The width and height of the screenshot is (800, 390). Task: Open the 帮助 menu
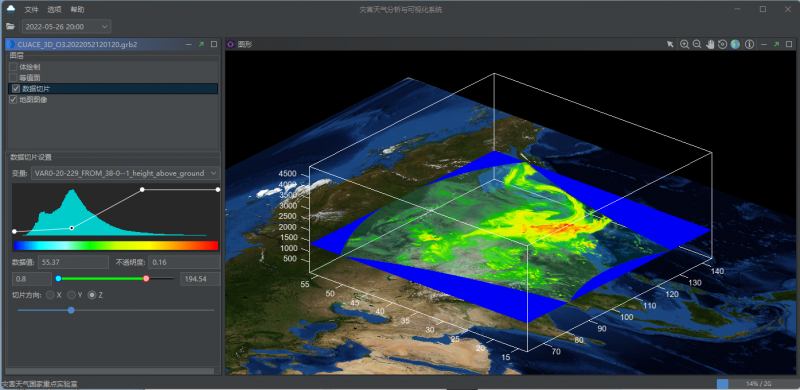78,10
